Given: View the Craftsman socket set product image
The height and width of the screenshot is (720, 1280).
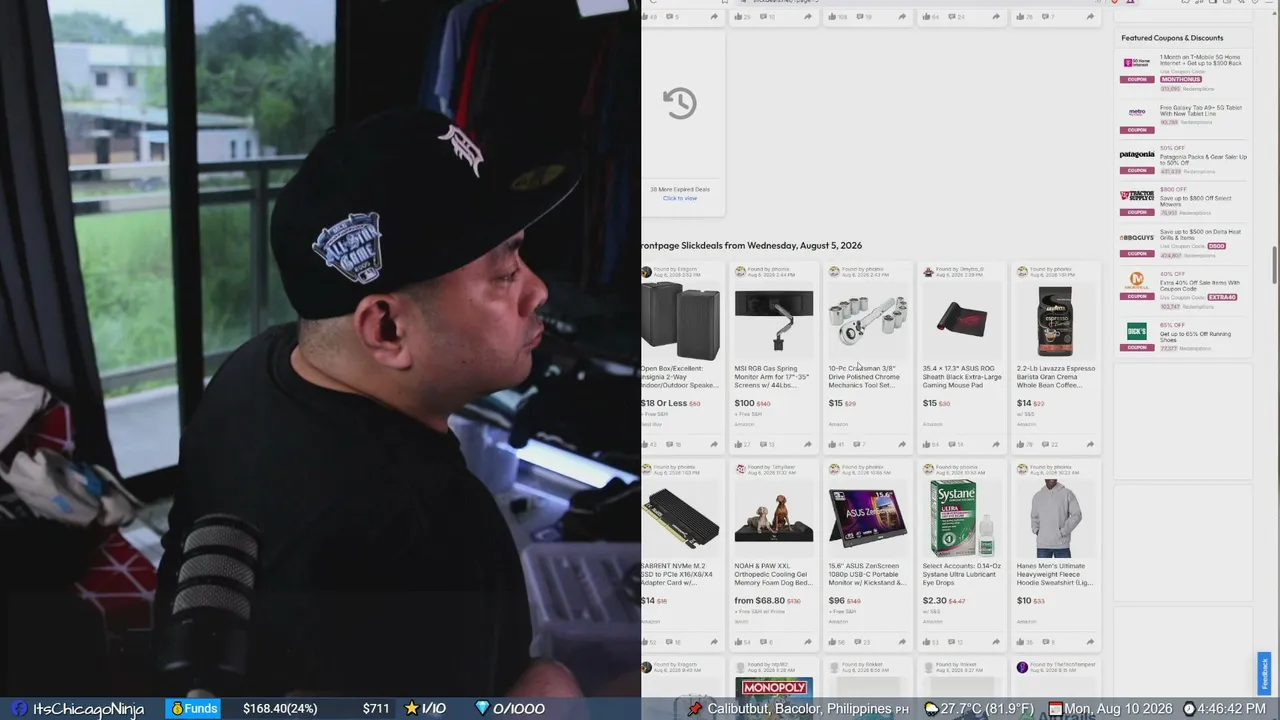Looking at the screenshot, I should point(868,320).
